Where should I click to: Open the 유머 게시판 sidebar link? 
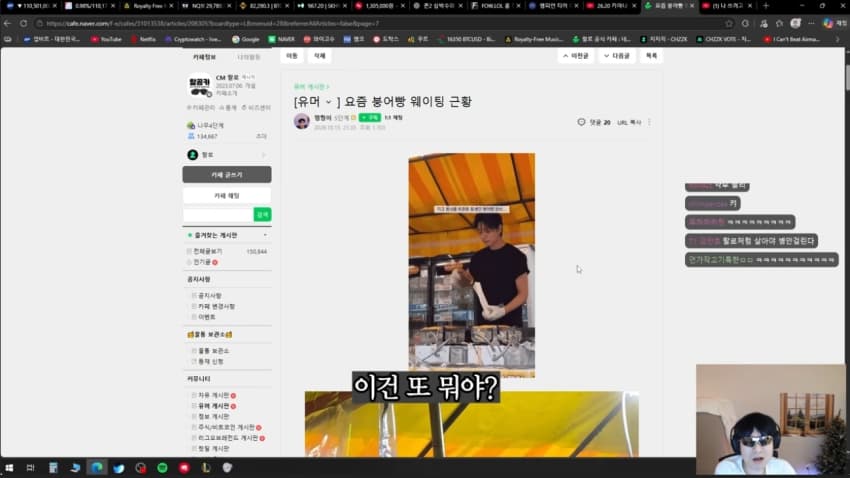click(213, 406)
